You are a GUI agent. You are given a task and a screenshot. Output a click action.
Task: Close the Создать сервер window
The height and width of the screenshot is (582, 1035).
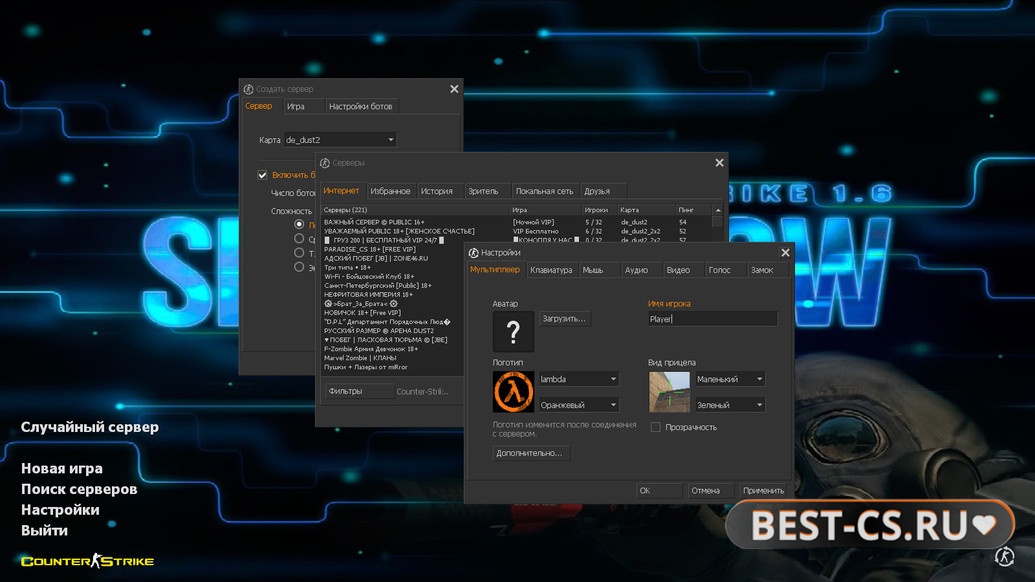454,89
